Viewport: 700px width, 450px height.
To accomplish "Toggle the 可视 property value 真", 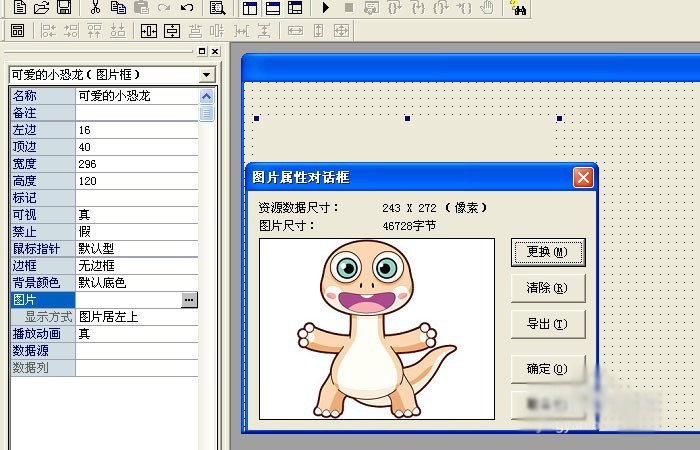I will (137, 215).
